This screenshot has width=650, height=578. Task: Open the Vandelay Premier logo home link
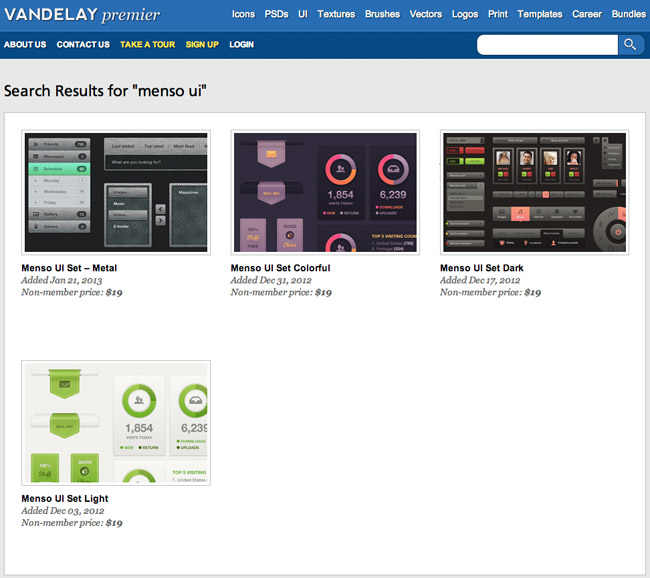click(82, 15)
